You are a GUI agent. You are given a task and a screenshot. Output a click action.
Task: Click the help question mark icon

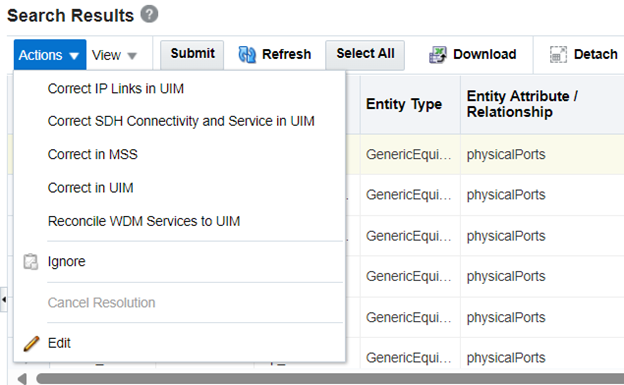coord(149,14)
